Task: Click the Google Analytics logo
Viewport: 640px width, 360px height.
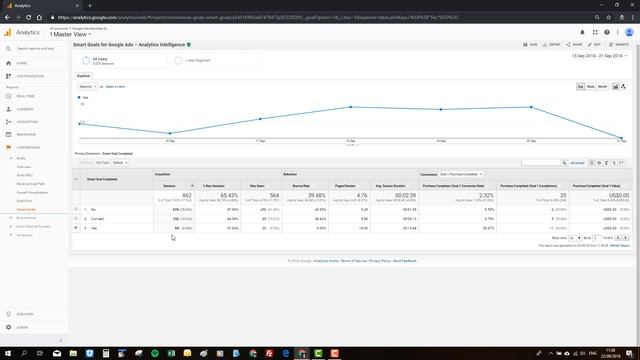Action: coord(8,33)
